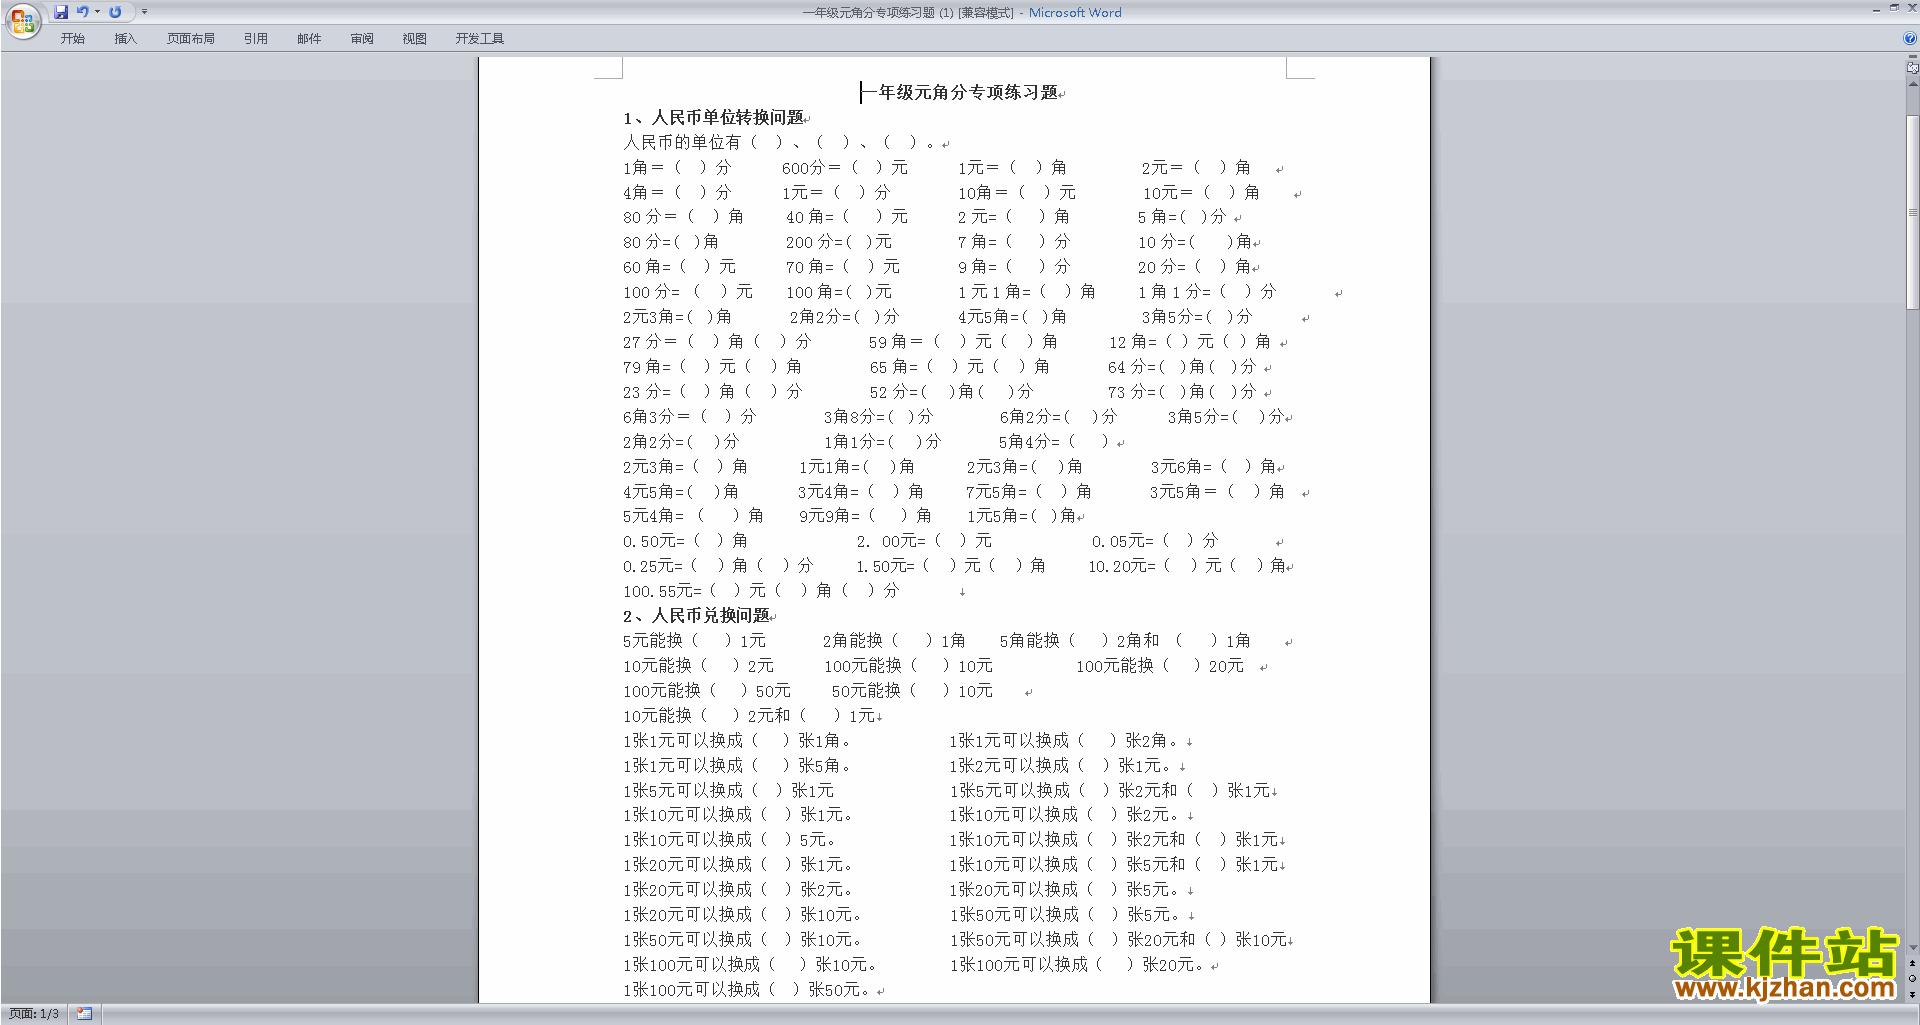The image size is (1920, 1025).
Task: Click the heading 2、人民币兑换问题
Action: click(x=697, y=616)
